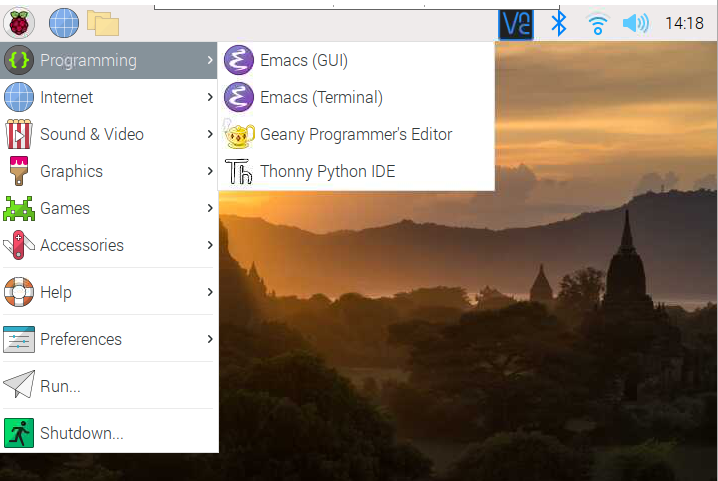Launch Emacs (Terminal) from Programming submenu
This screenshot has height=481, width=718.
click(x=356, y=97)
